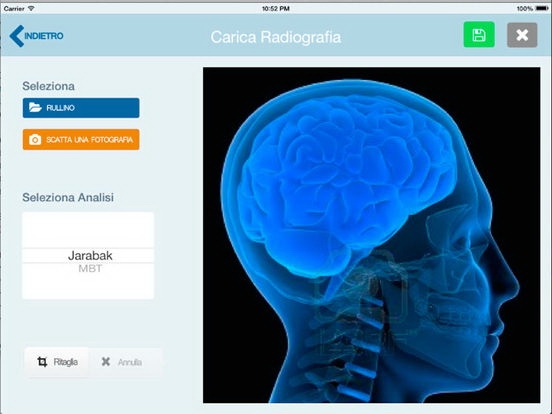
Task: Click the camera icon on the orange button
Action: [x=35, y=140]
